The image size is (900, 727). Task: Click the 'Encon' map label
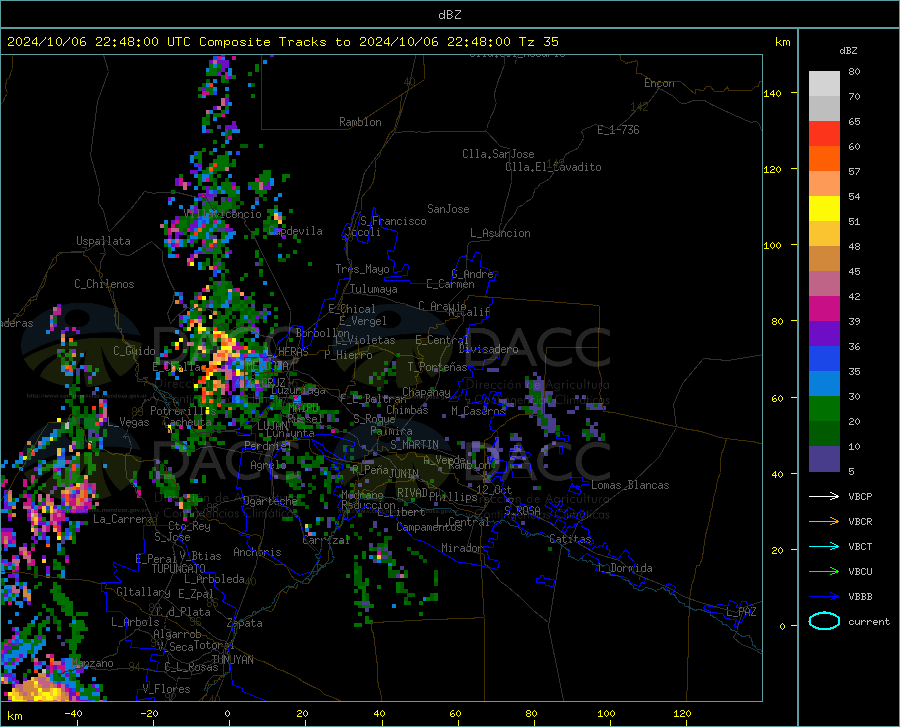click(659, 83)
